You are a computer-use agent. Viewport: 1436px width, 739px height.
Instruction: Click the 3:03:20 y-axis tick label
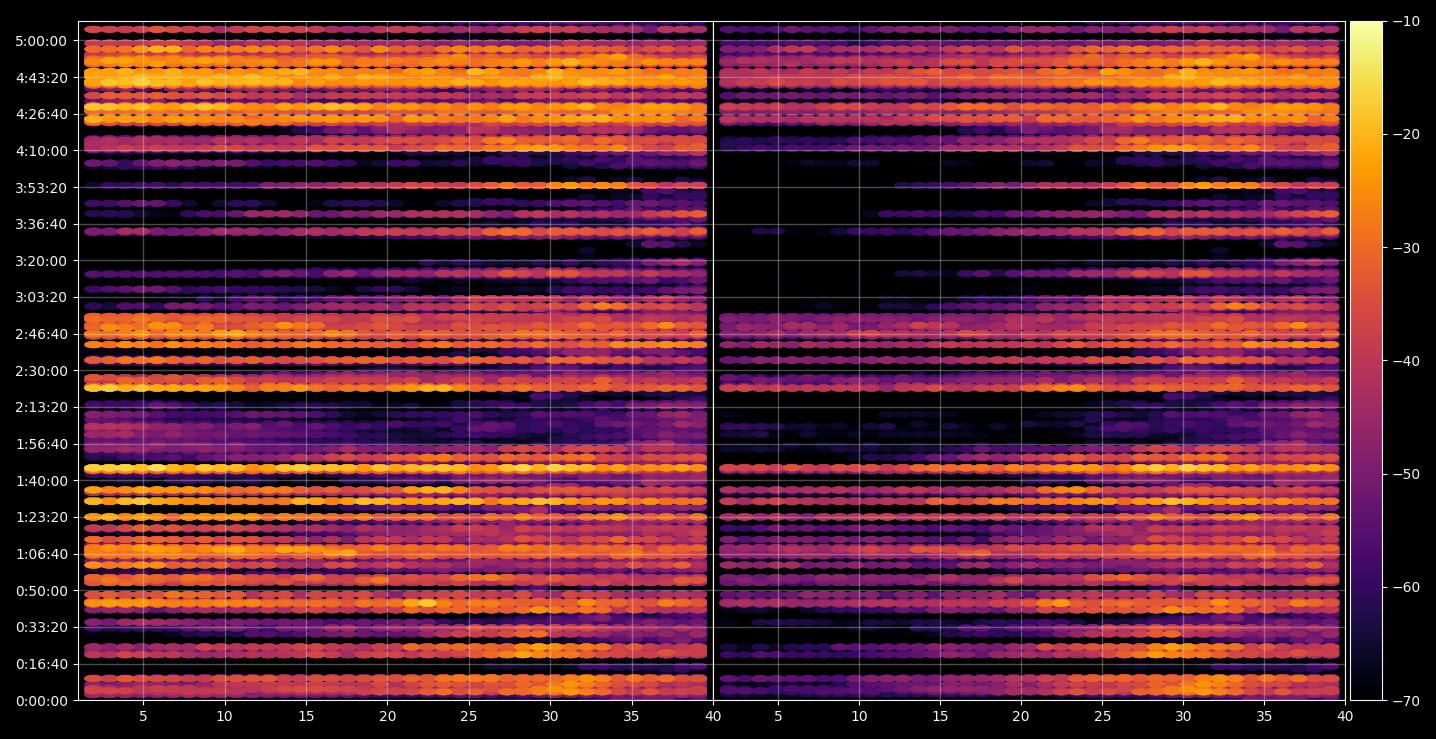(x=41, y=297)
